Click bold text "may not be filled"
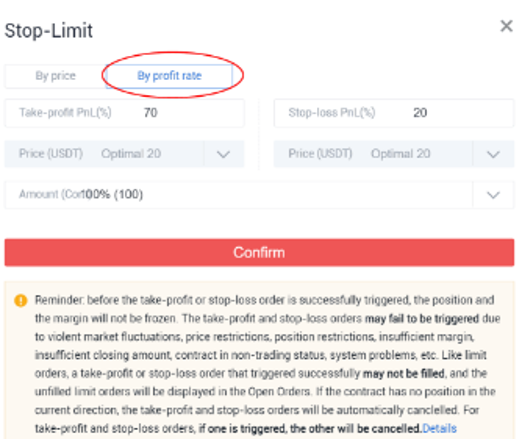Image resolution: width=522 pixels, height=439 pixels. 404,373
